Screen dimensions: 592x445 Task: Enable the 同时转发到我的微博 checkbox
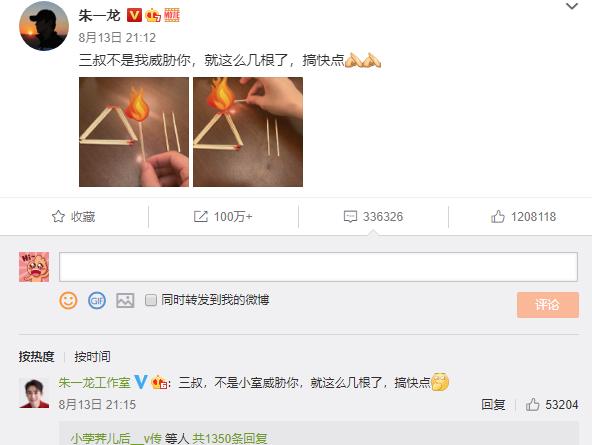tap(151, 300)
